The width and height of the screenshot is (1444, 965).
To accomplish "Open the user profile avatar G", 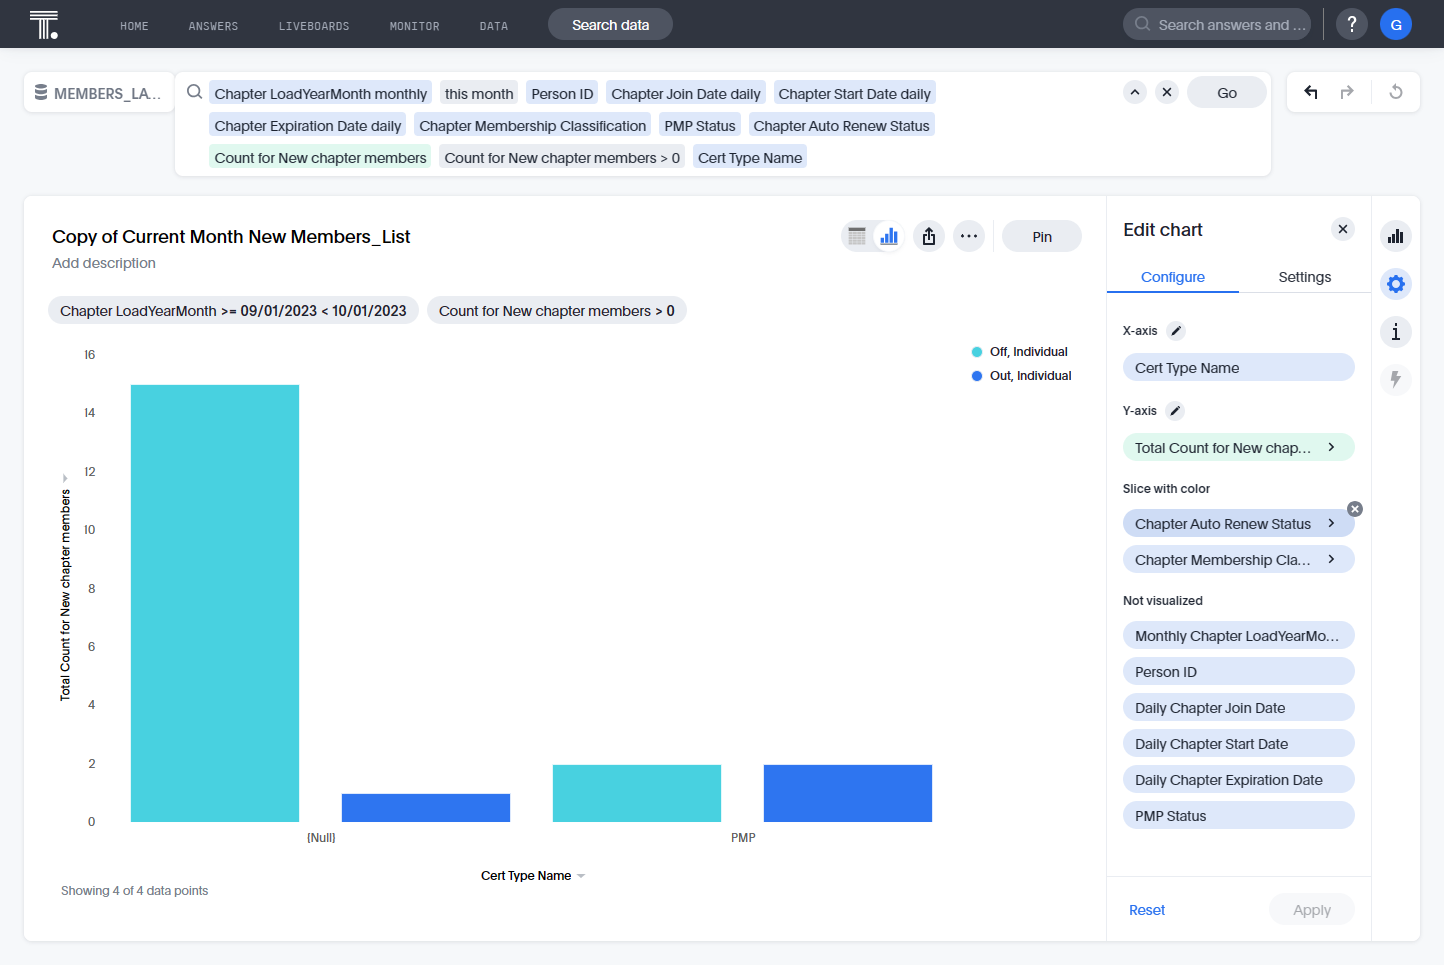I will coord(1396,24).
